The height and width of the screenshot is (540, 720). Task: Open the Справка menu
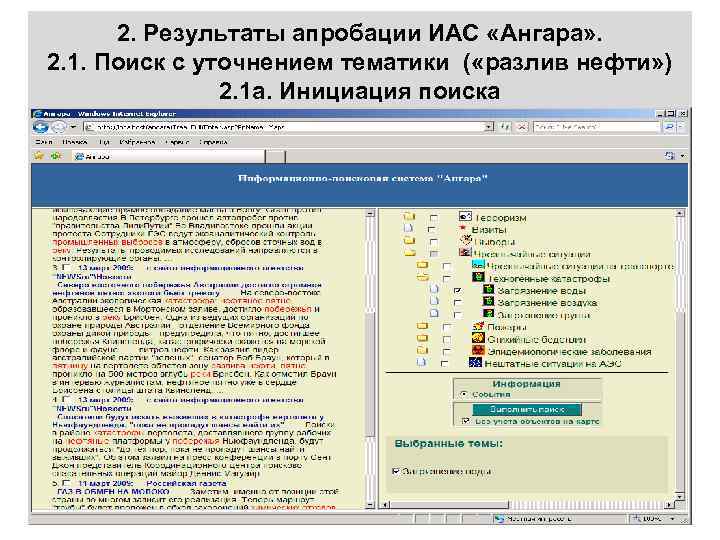pos(213,142)
